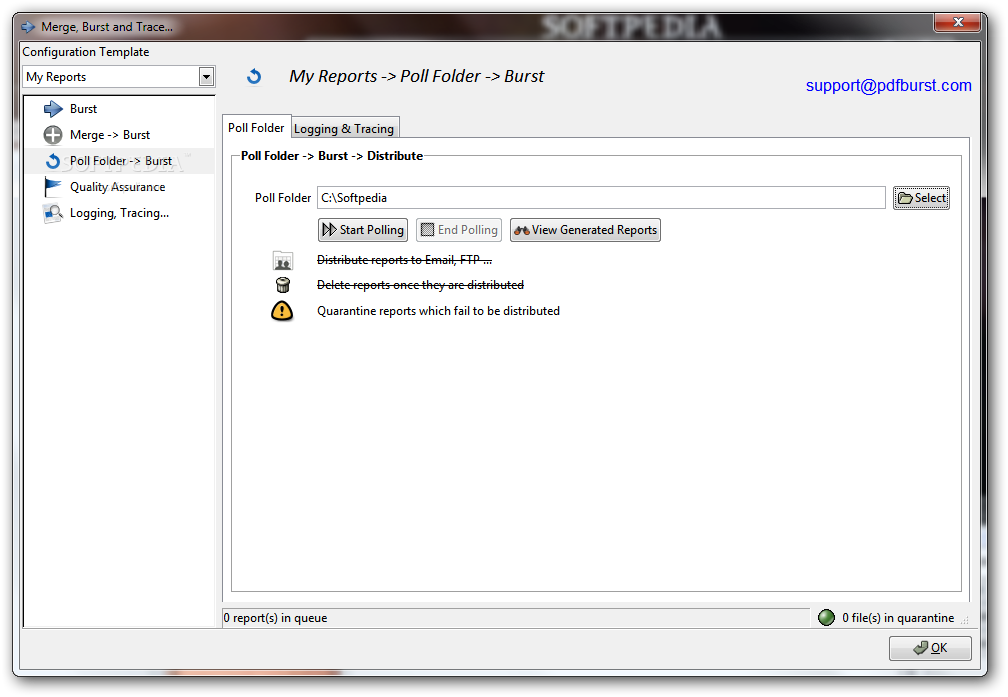Confirm with the OK button
This screenshot has width=1008, height=697.
(930, 648)
